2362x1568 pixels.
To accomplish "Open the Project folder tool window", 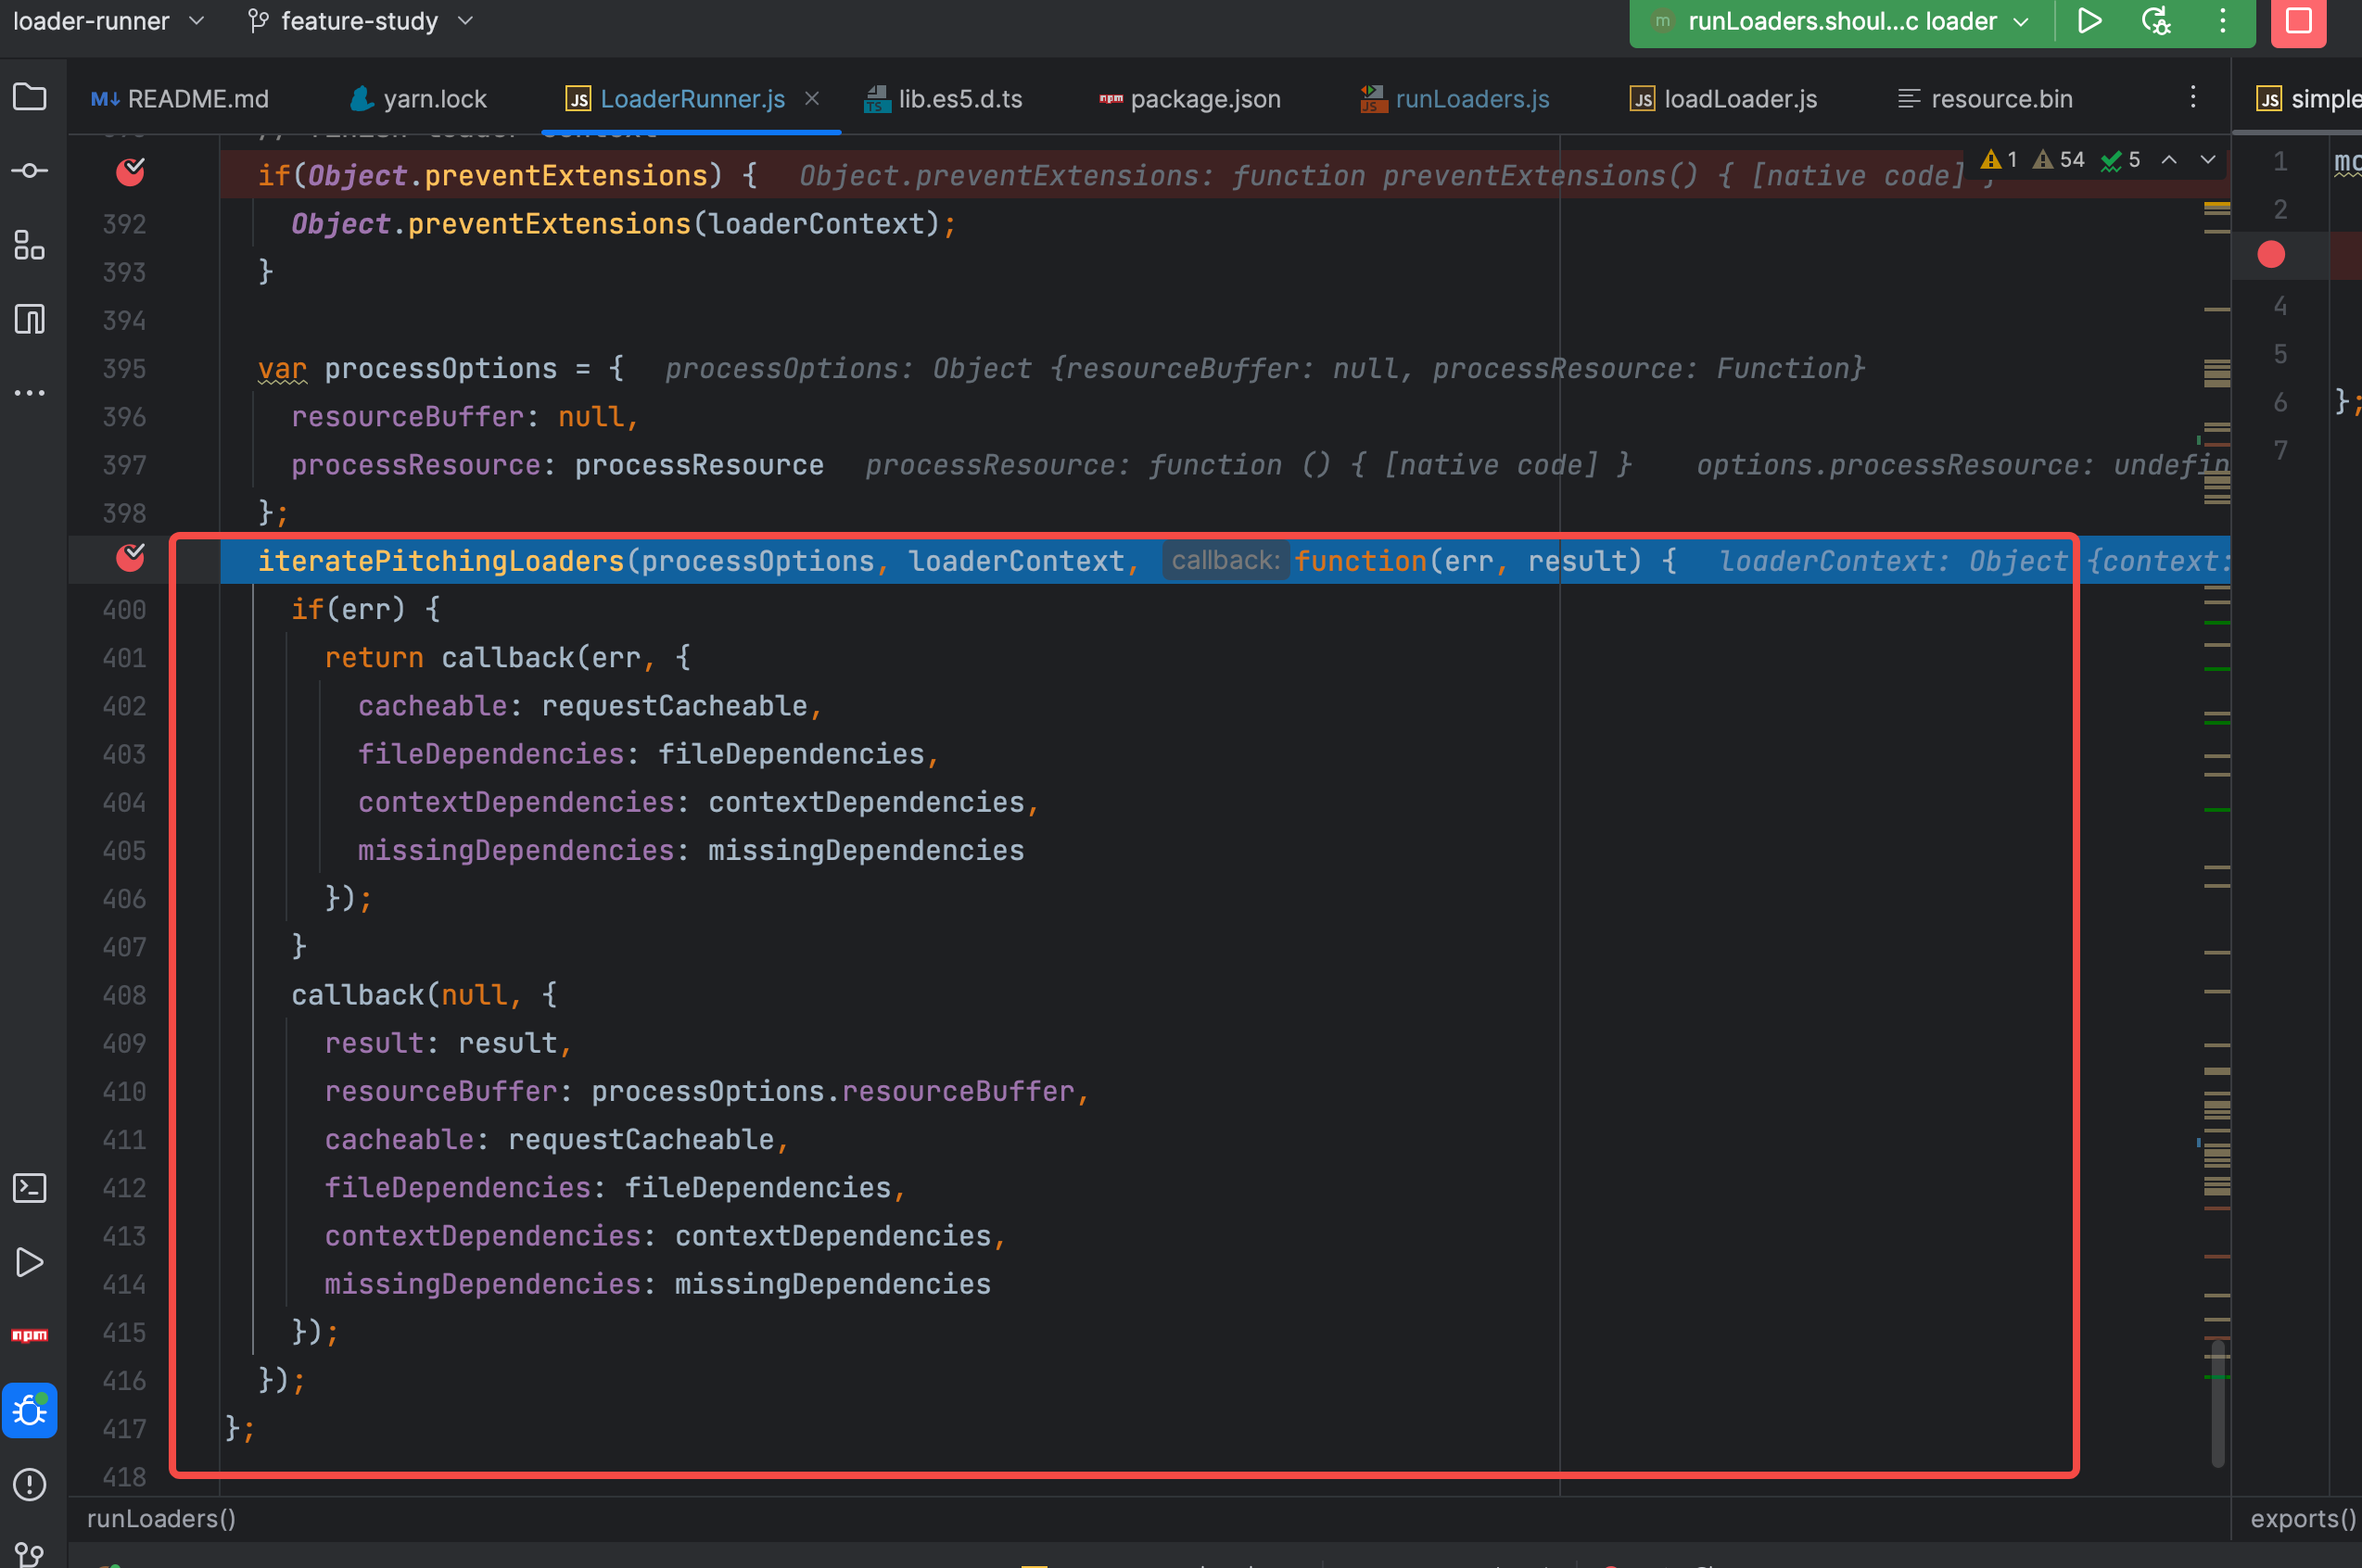I will (29, 97).
